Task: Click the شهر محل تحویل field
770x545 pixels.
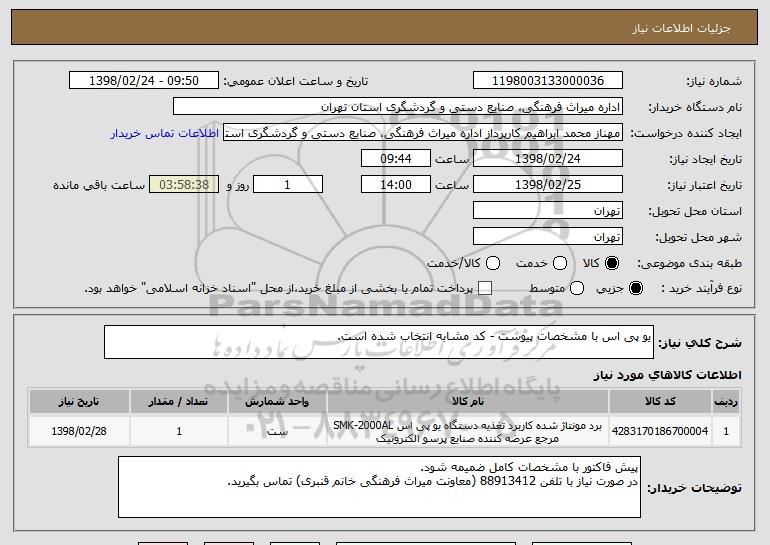Action: pos(548,237)
